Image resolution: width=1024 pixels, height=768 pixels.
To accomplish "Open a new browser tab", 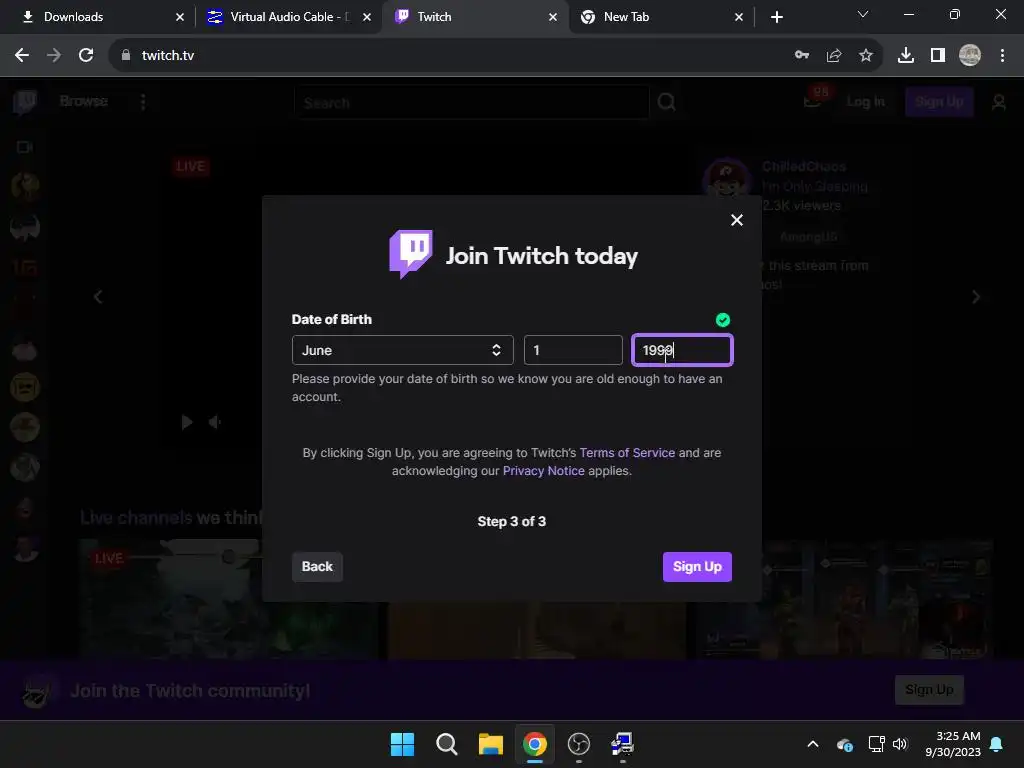I will pyautogui.click(x=776, y=17).
